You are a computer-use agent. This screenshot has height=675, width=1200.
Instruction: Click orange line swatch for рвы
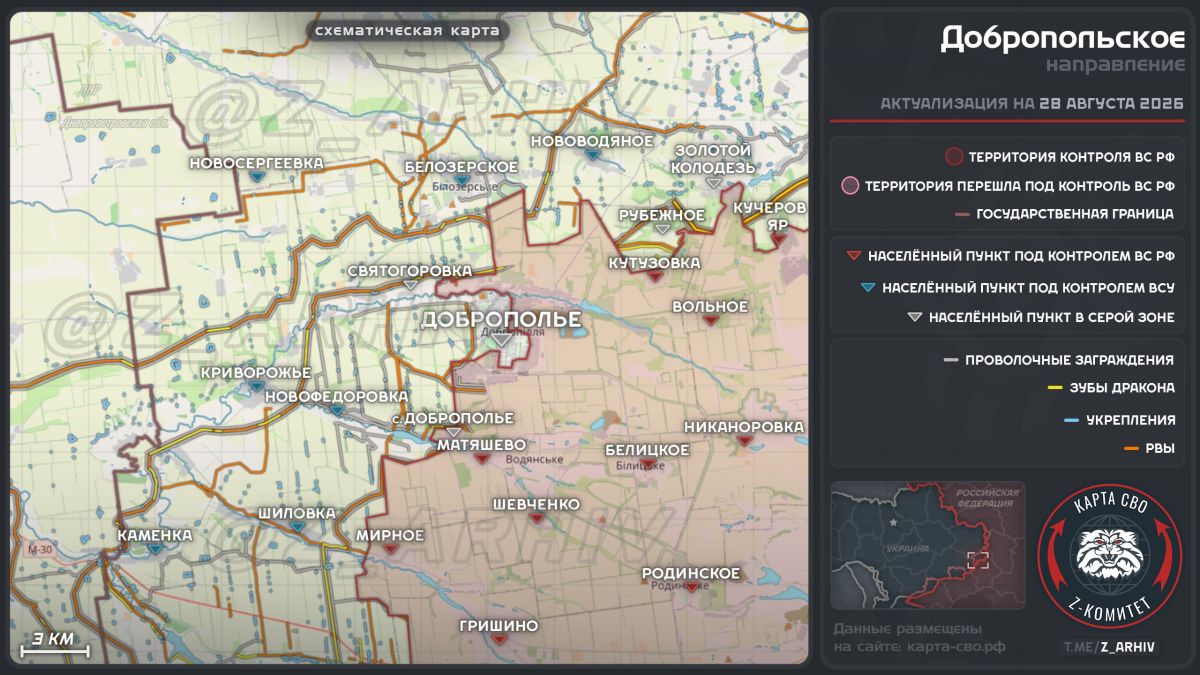tap(1132, 448)
